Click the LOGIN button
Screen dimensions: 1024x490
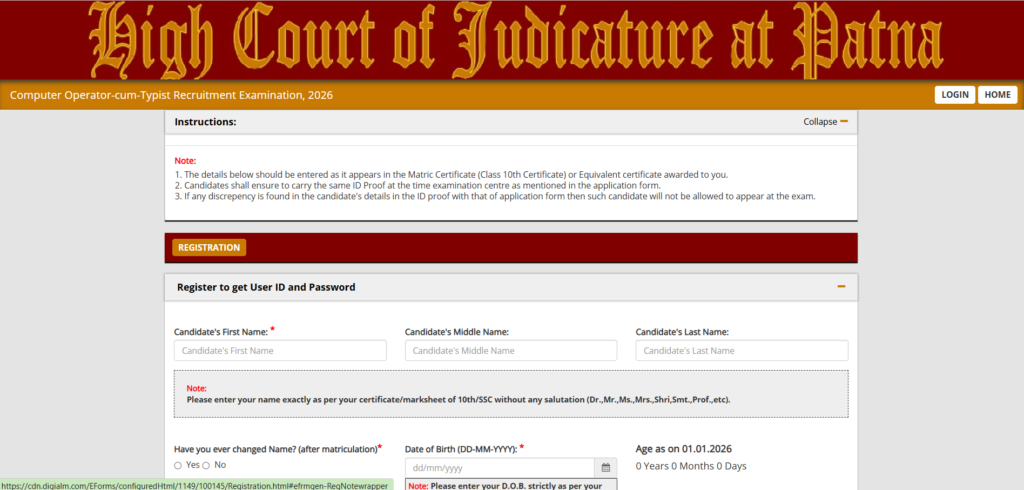click(955, 95)
